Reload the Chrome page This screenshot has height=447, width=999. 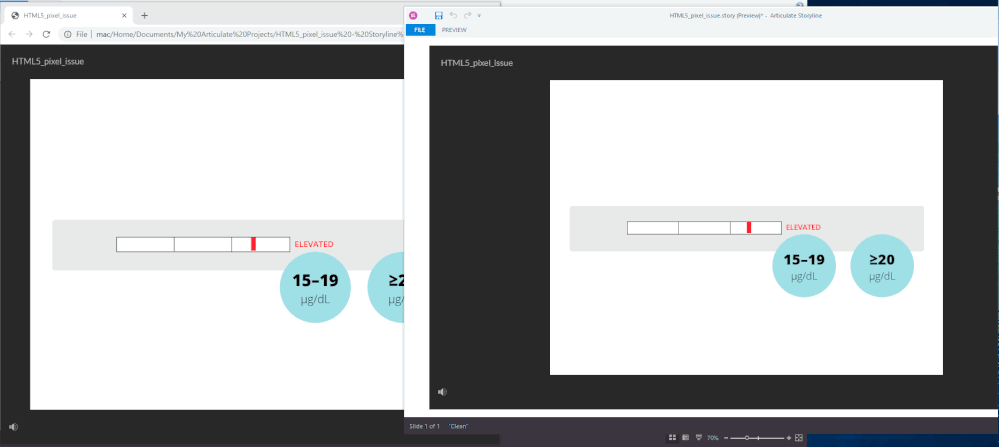click(46, 34)
